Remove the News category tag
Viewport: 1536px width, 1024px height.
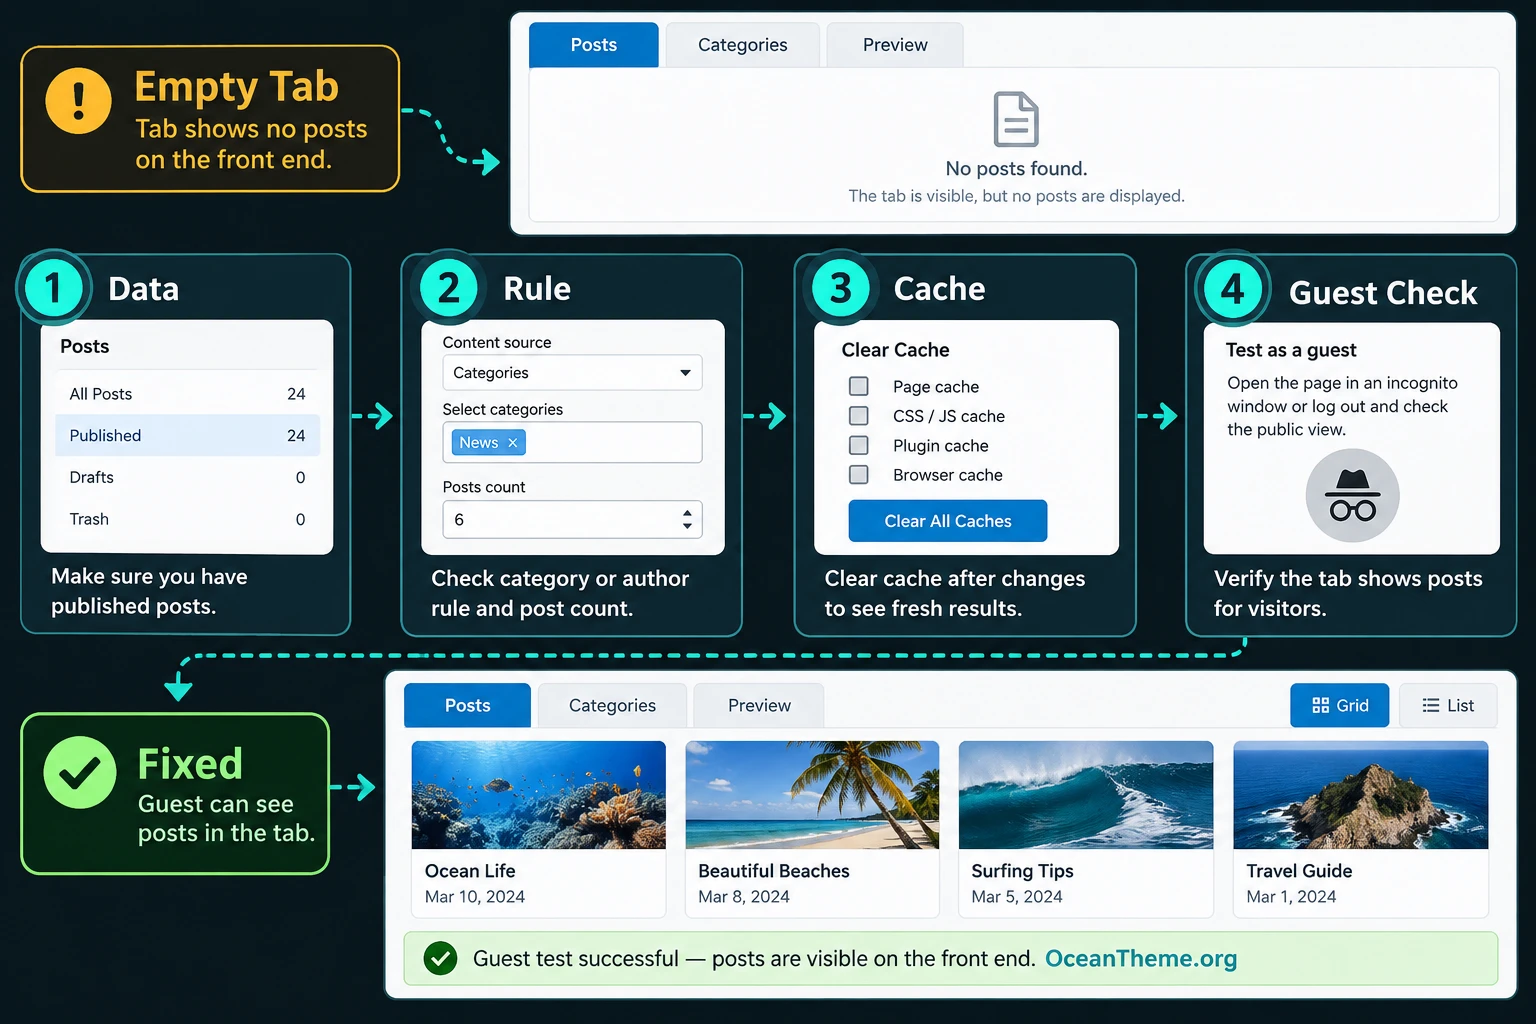(x=512, y=443)
